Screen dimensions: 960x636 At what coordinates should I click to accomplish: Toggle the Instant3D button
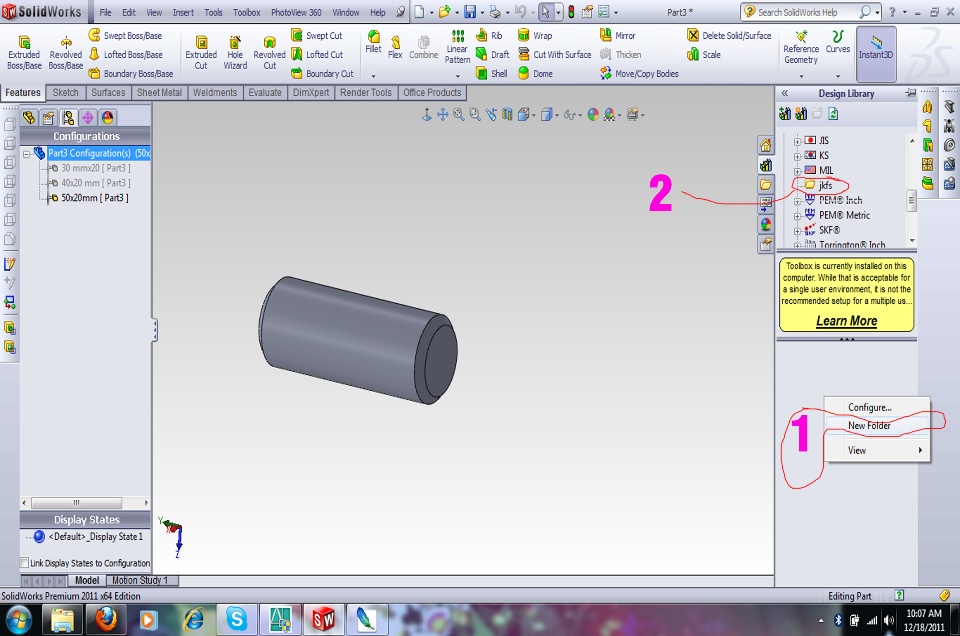tap(876, 52)
